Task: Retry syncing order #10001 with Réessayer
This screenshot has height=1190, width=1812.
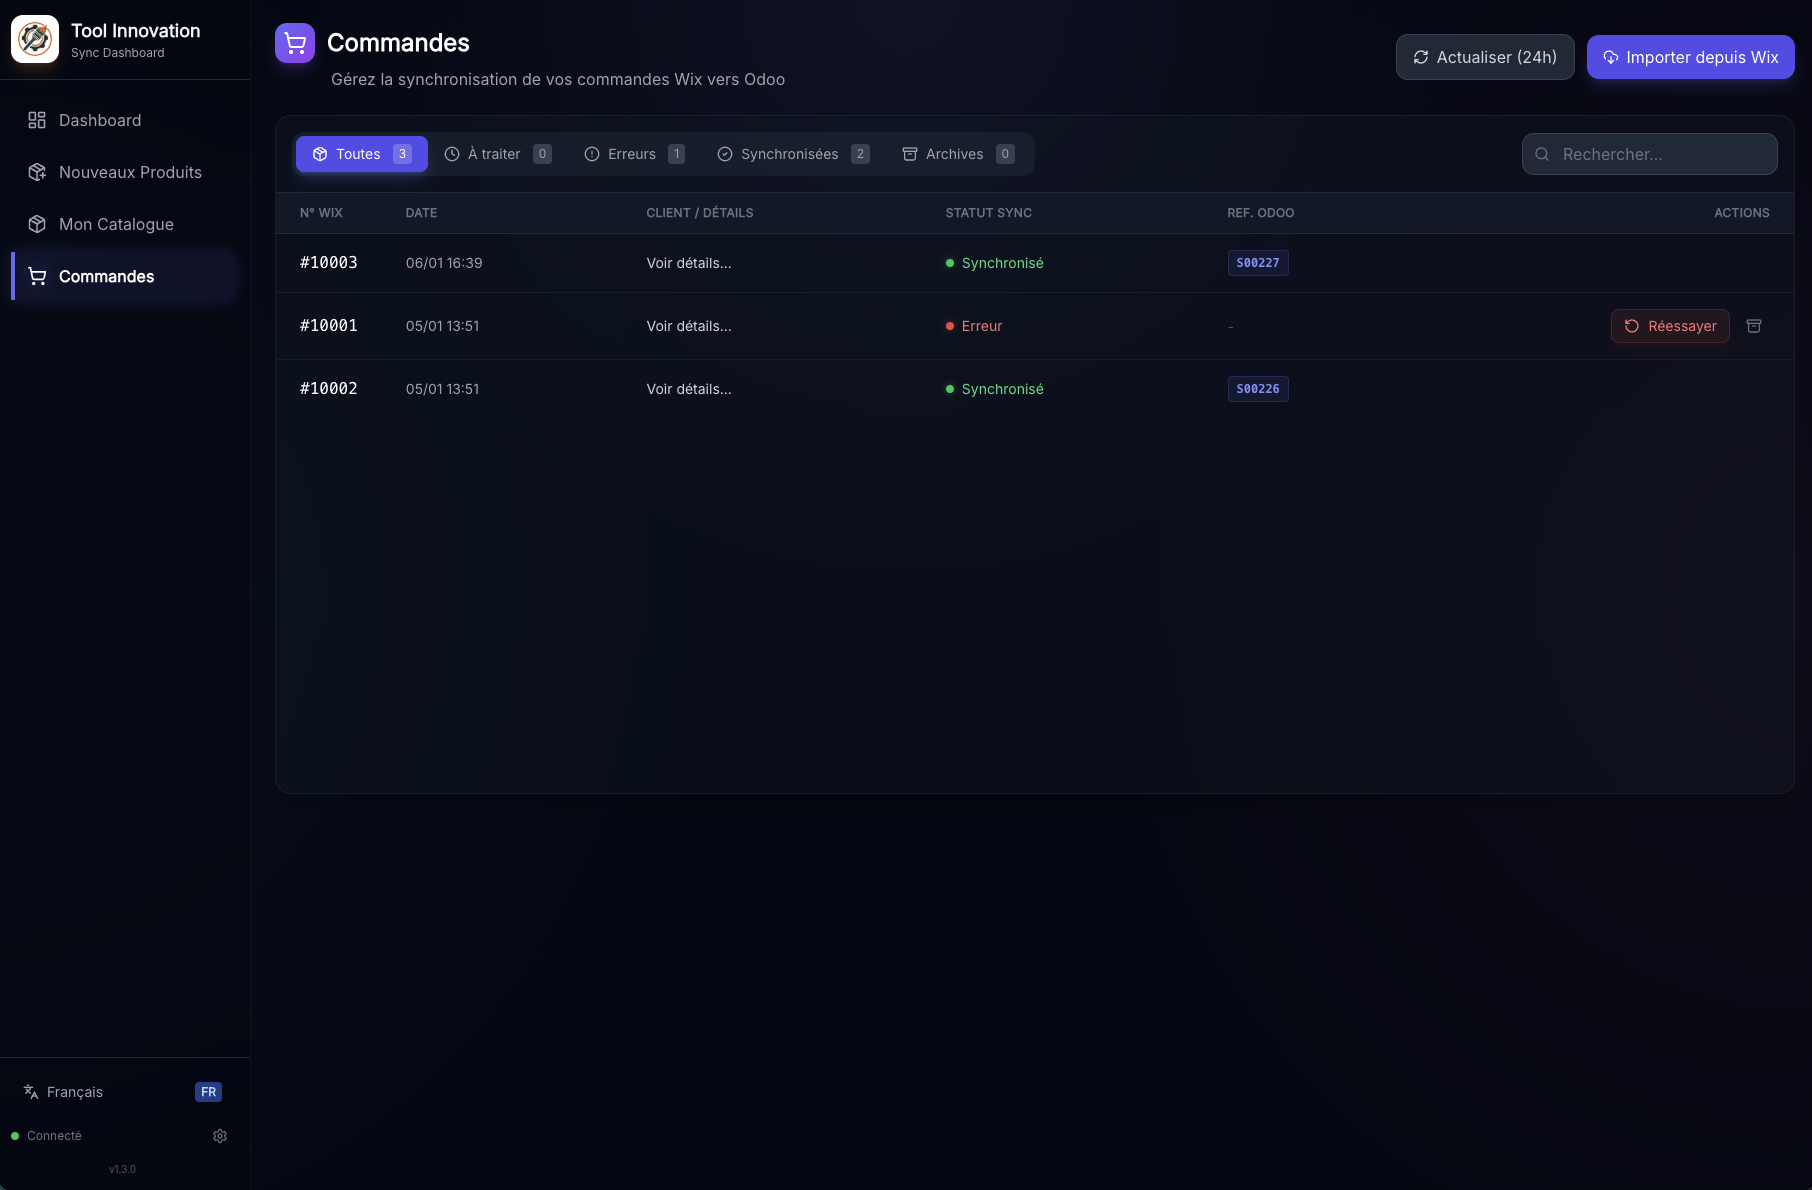Action: (x=1670, y=326)
